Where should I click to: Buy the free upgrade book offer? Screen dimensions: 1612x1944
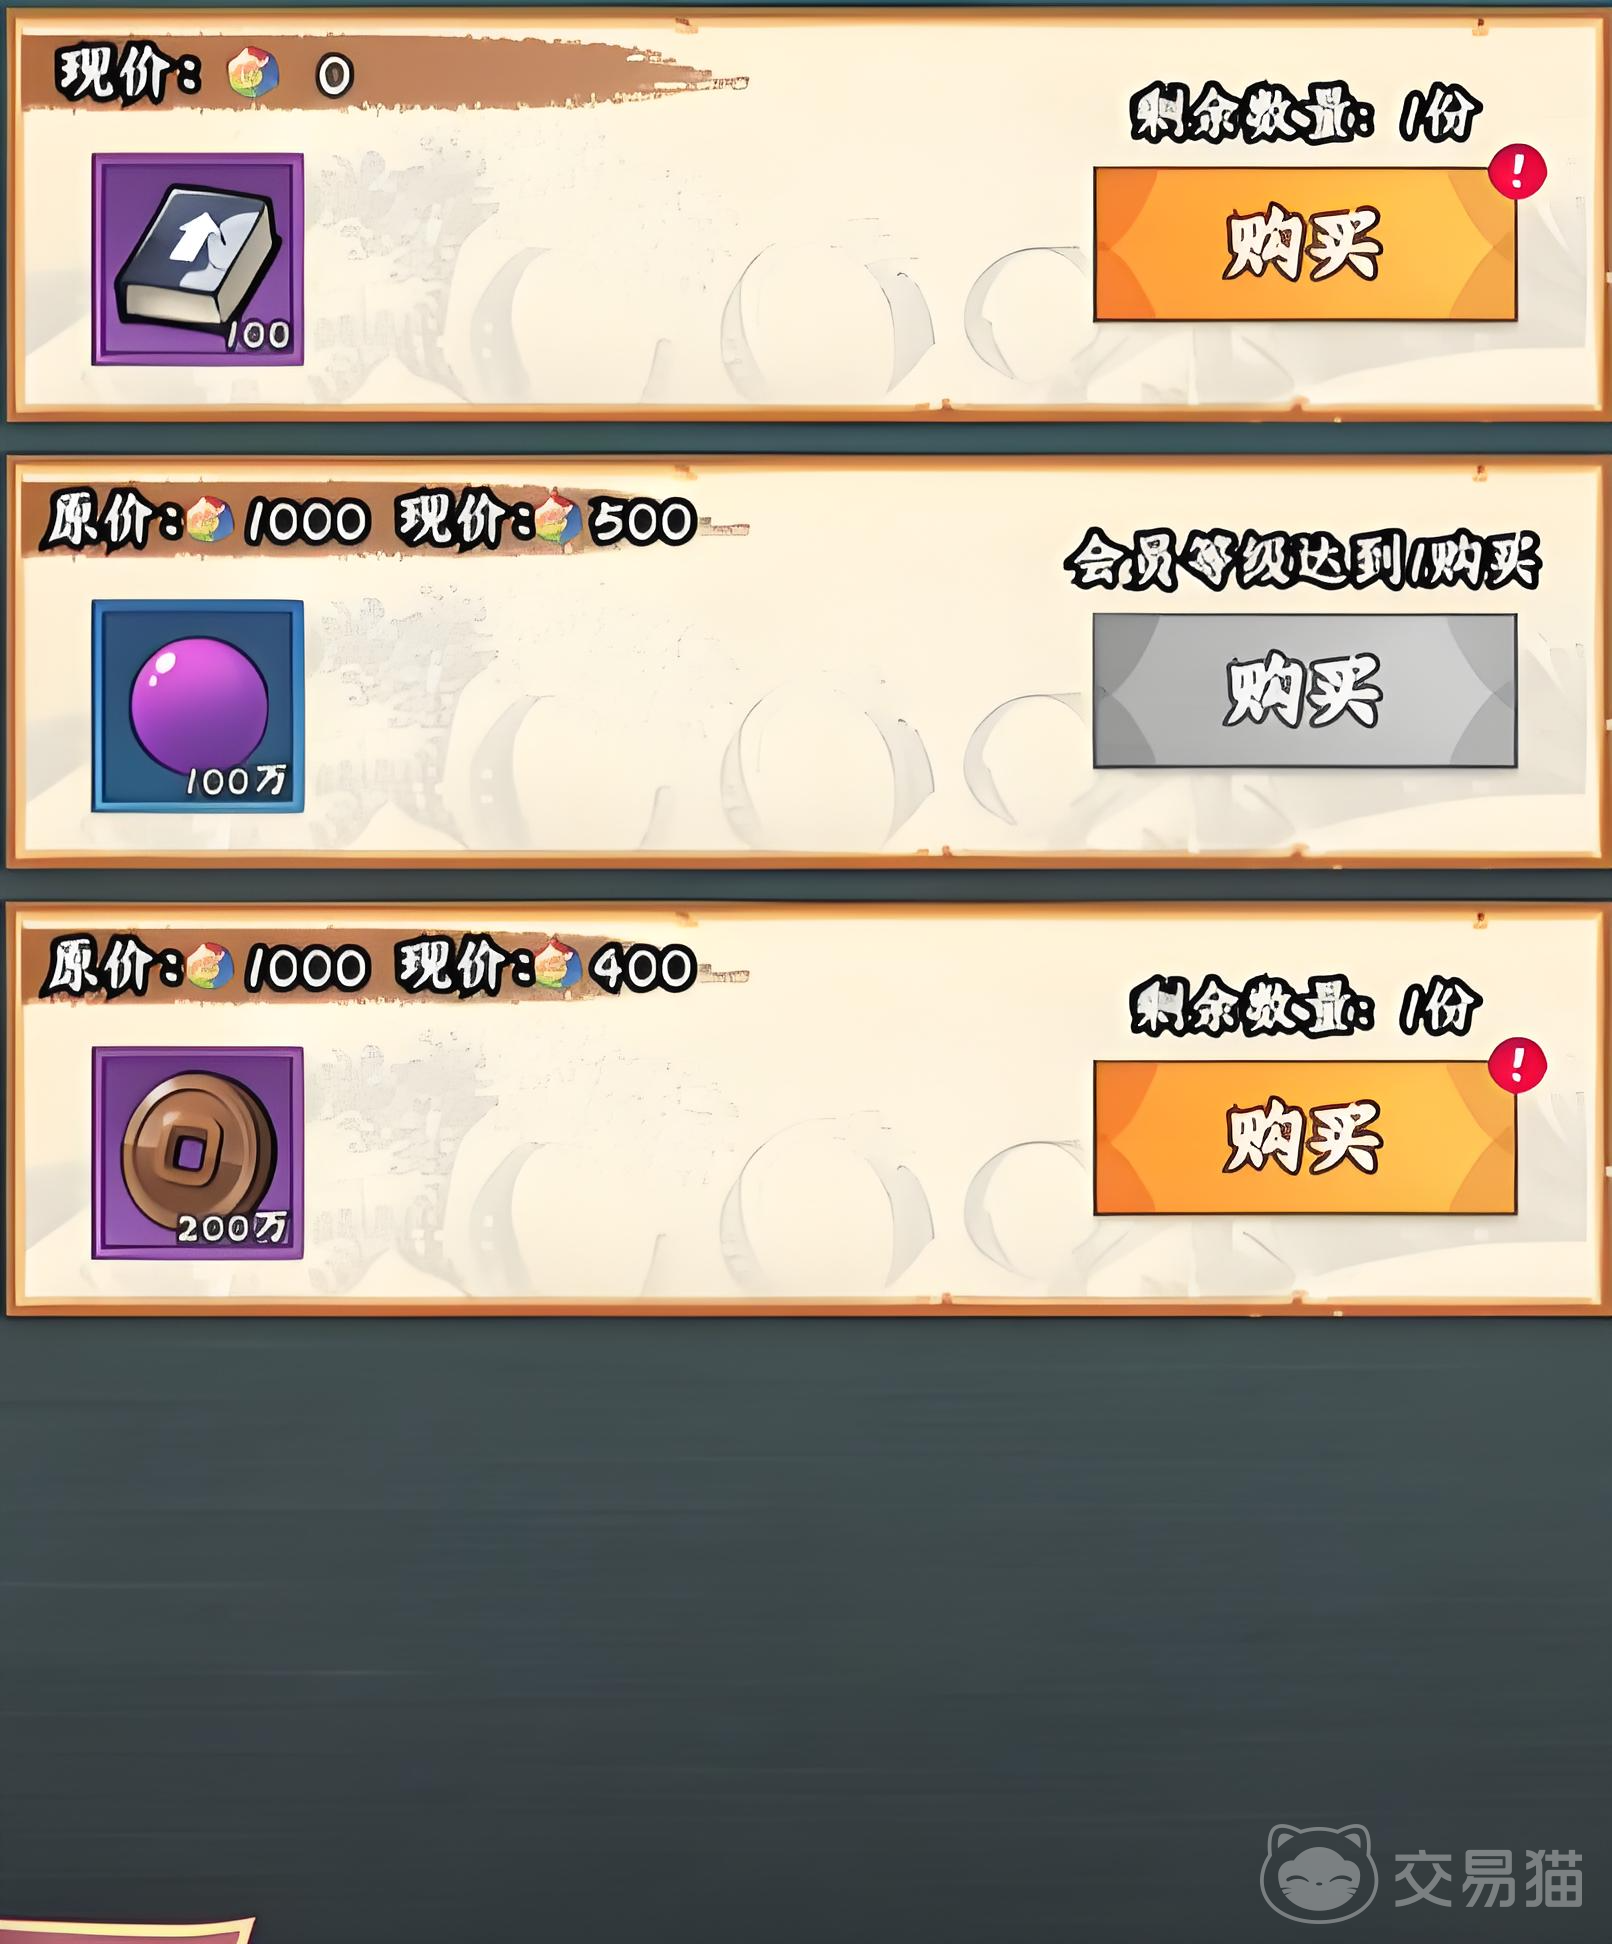click(1305, 244)
